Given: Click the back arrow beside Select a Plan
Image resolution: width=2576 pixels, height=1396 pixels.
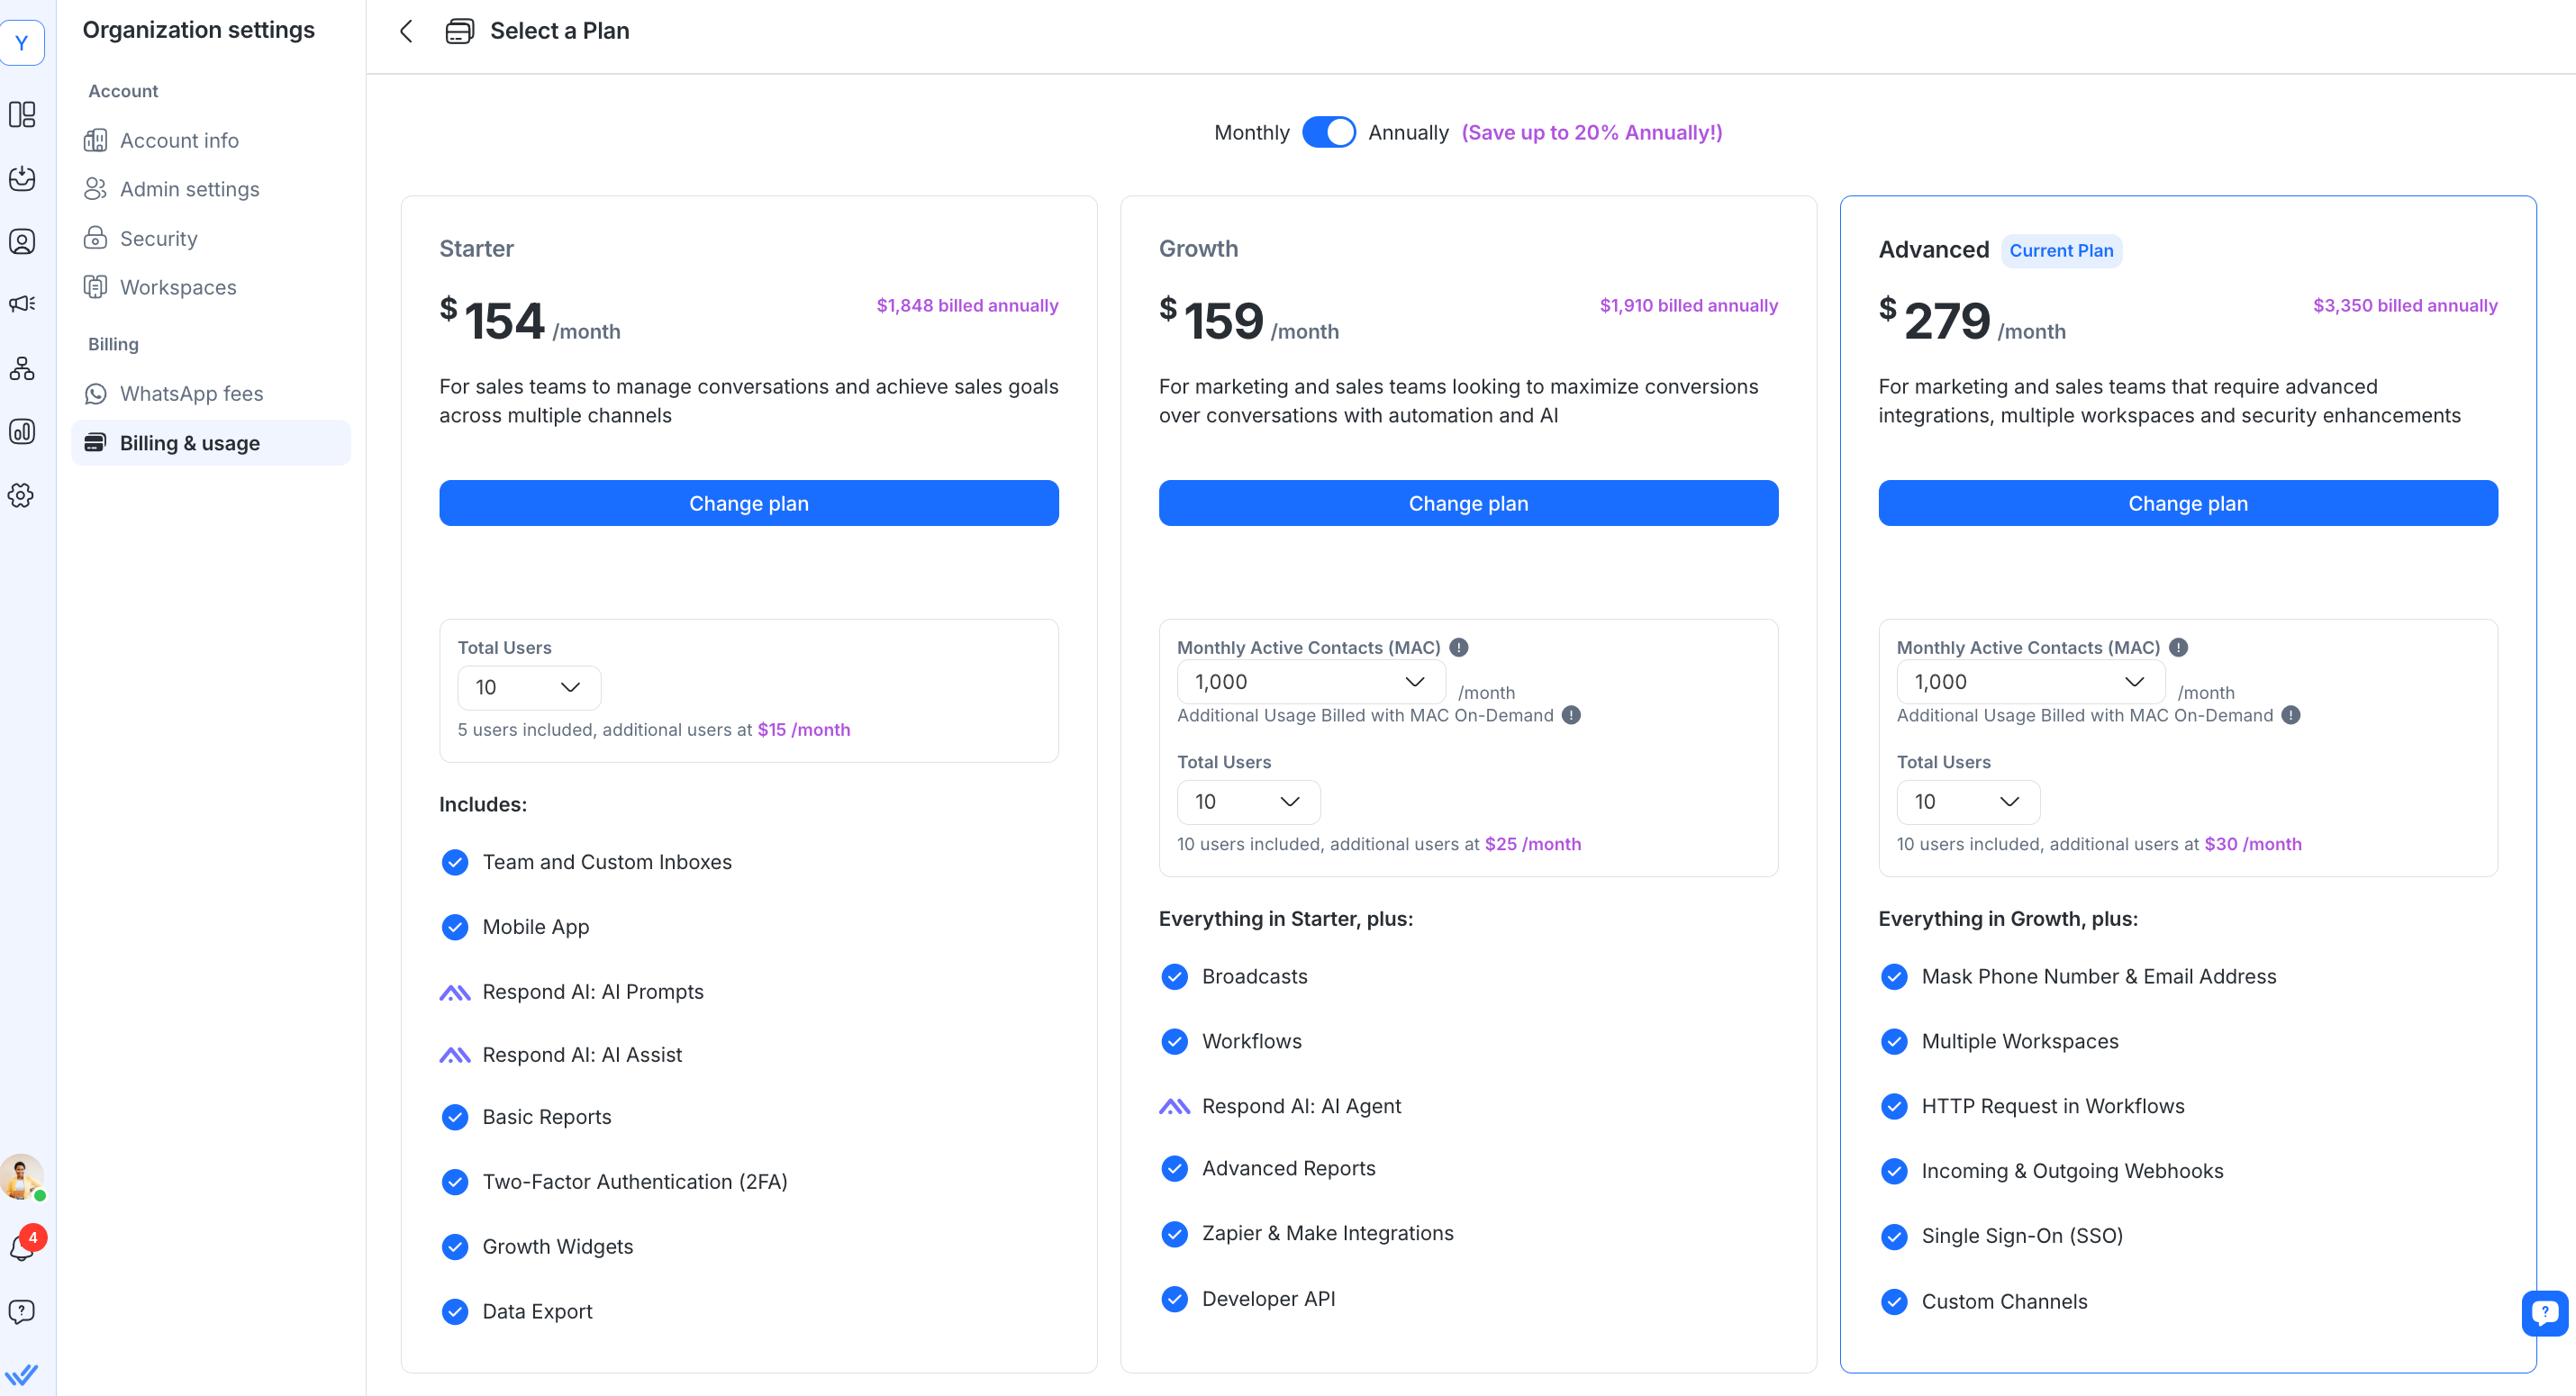Looking at the screenshot, I should click(x=406, y=31).
